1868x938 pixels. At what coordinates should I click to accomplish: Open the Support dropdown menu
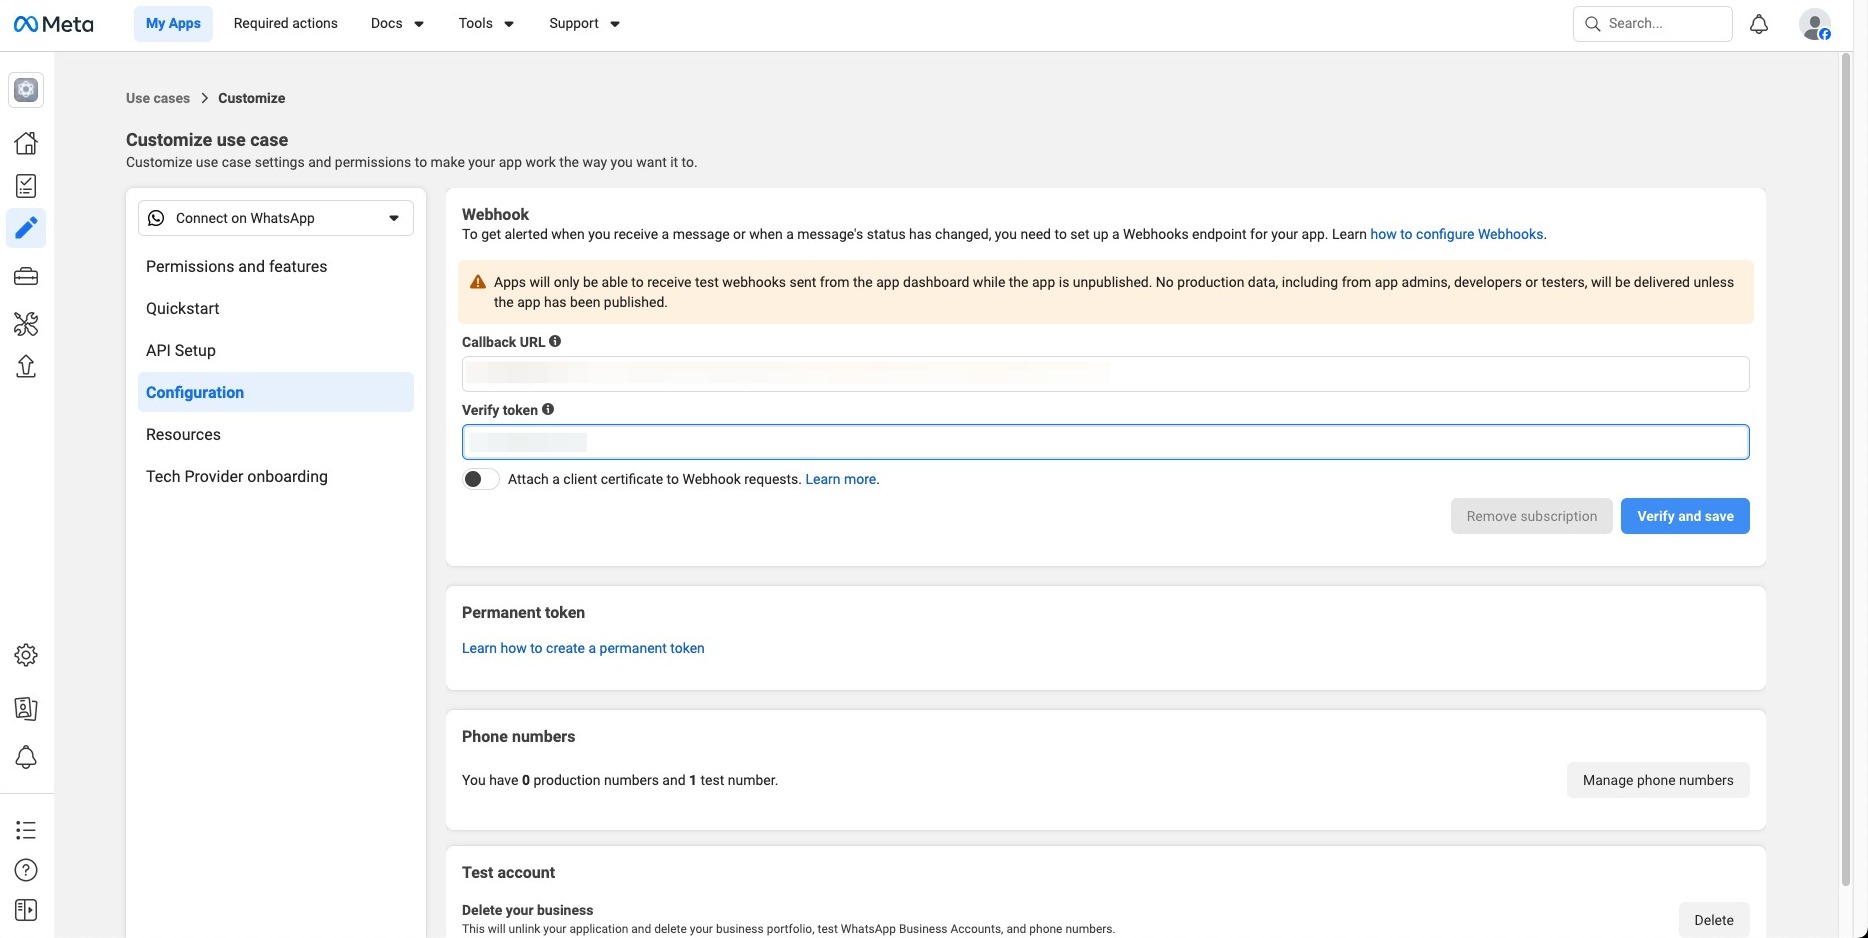(x=584, y=24)
